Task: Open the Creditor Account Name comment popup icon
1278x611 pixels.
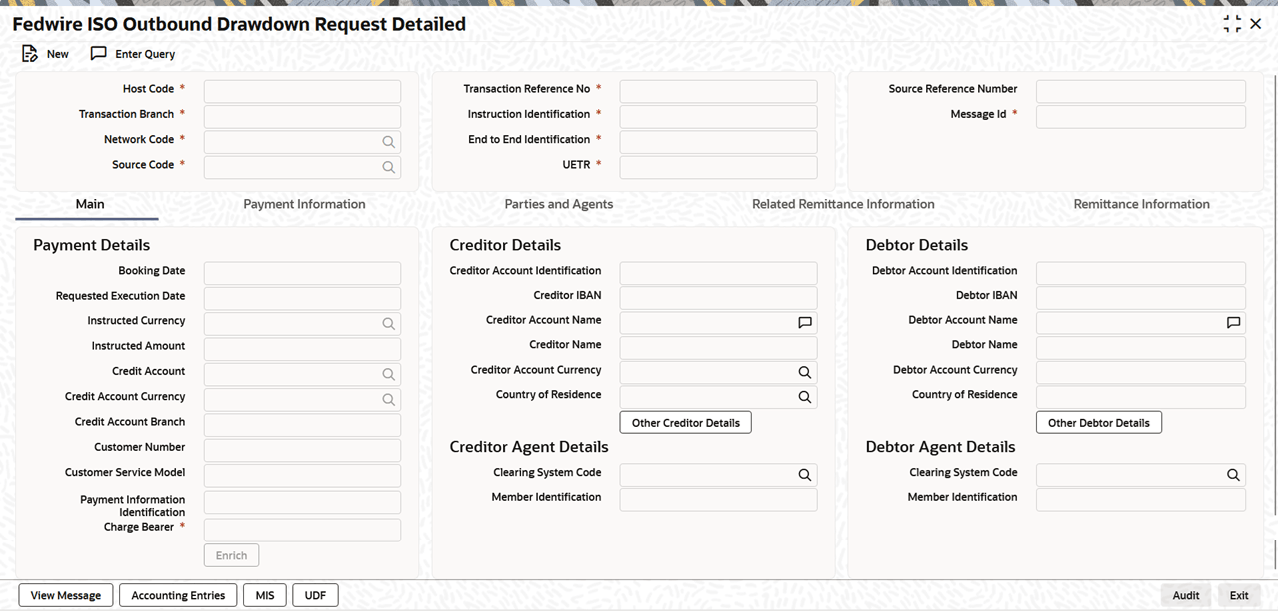Action: [805, 322]
